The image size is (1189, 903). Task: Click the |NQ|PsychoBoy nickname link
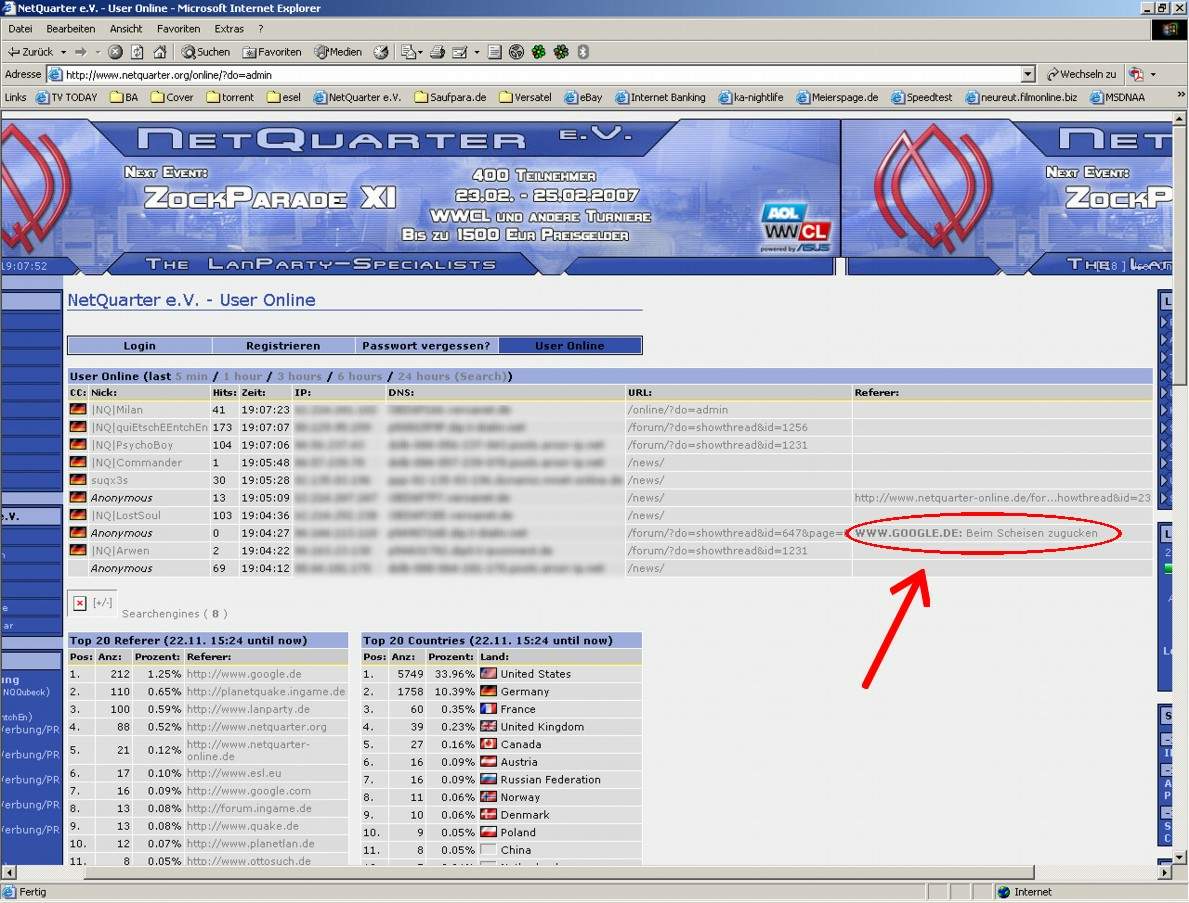132,445
